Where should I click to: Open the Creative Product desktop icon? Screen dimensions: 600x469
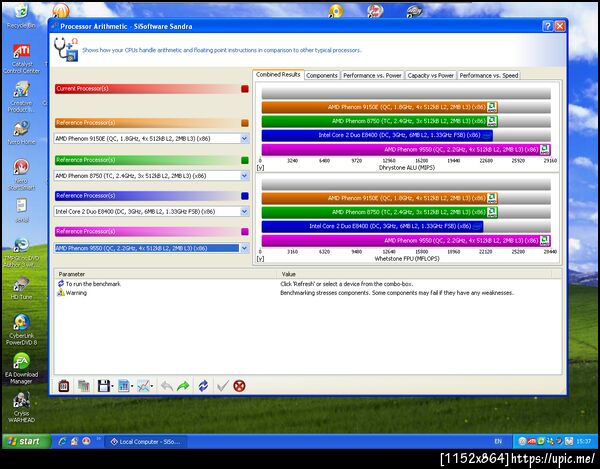click(21, 97)
